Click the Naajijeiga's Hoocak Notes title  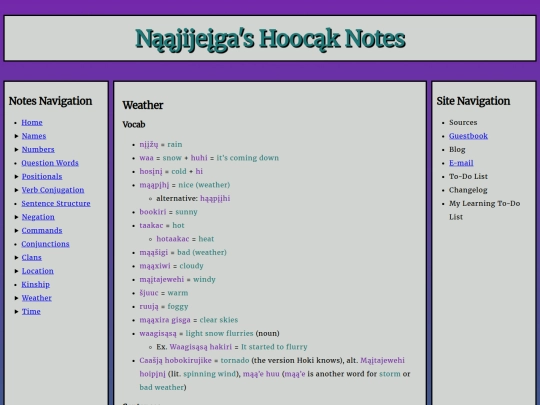(270, 39)
